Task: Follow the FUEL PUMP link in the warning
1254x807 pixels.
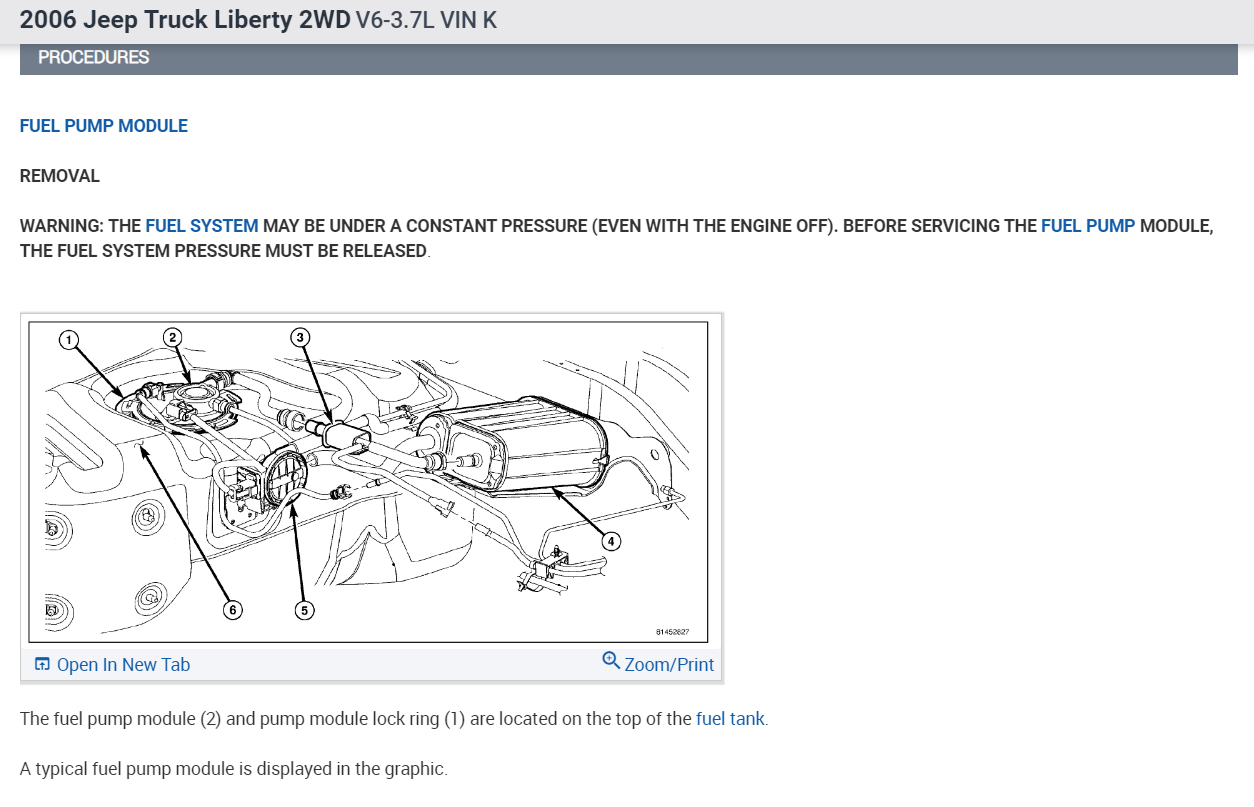Action: coord(1088,226)
